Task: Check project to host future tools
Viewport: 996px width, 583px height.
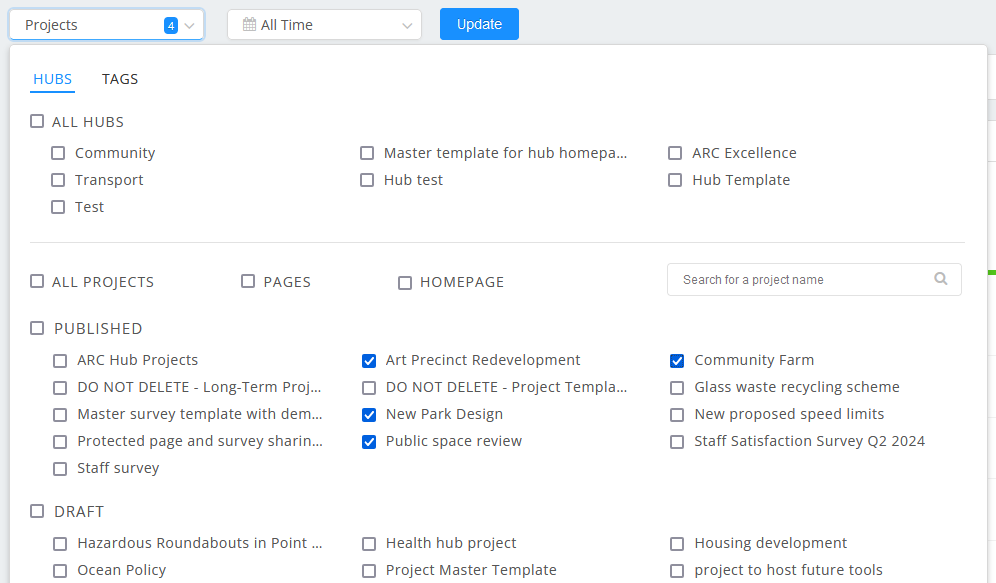Action: click(x=677, y=571)
